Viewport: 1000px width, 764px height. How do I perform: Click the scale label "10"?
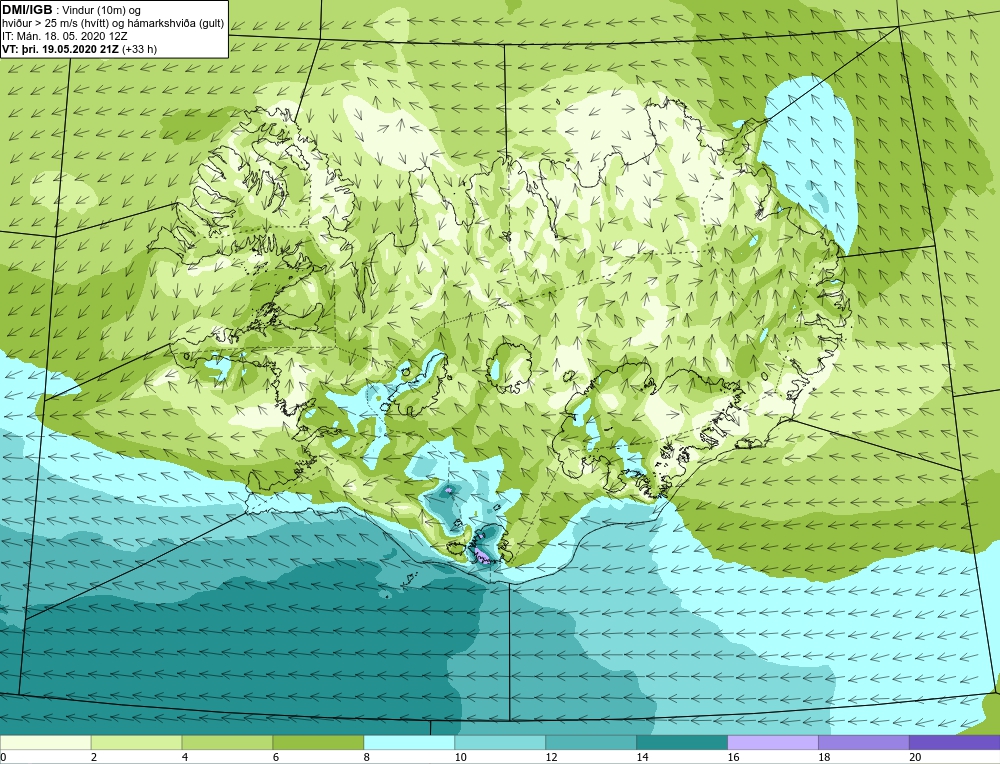point(460,757)
